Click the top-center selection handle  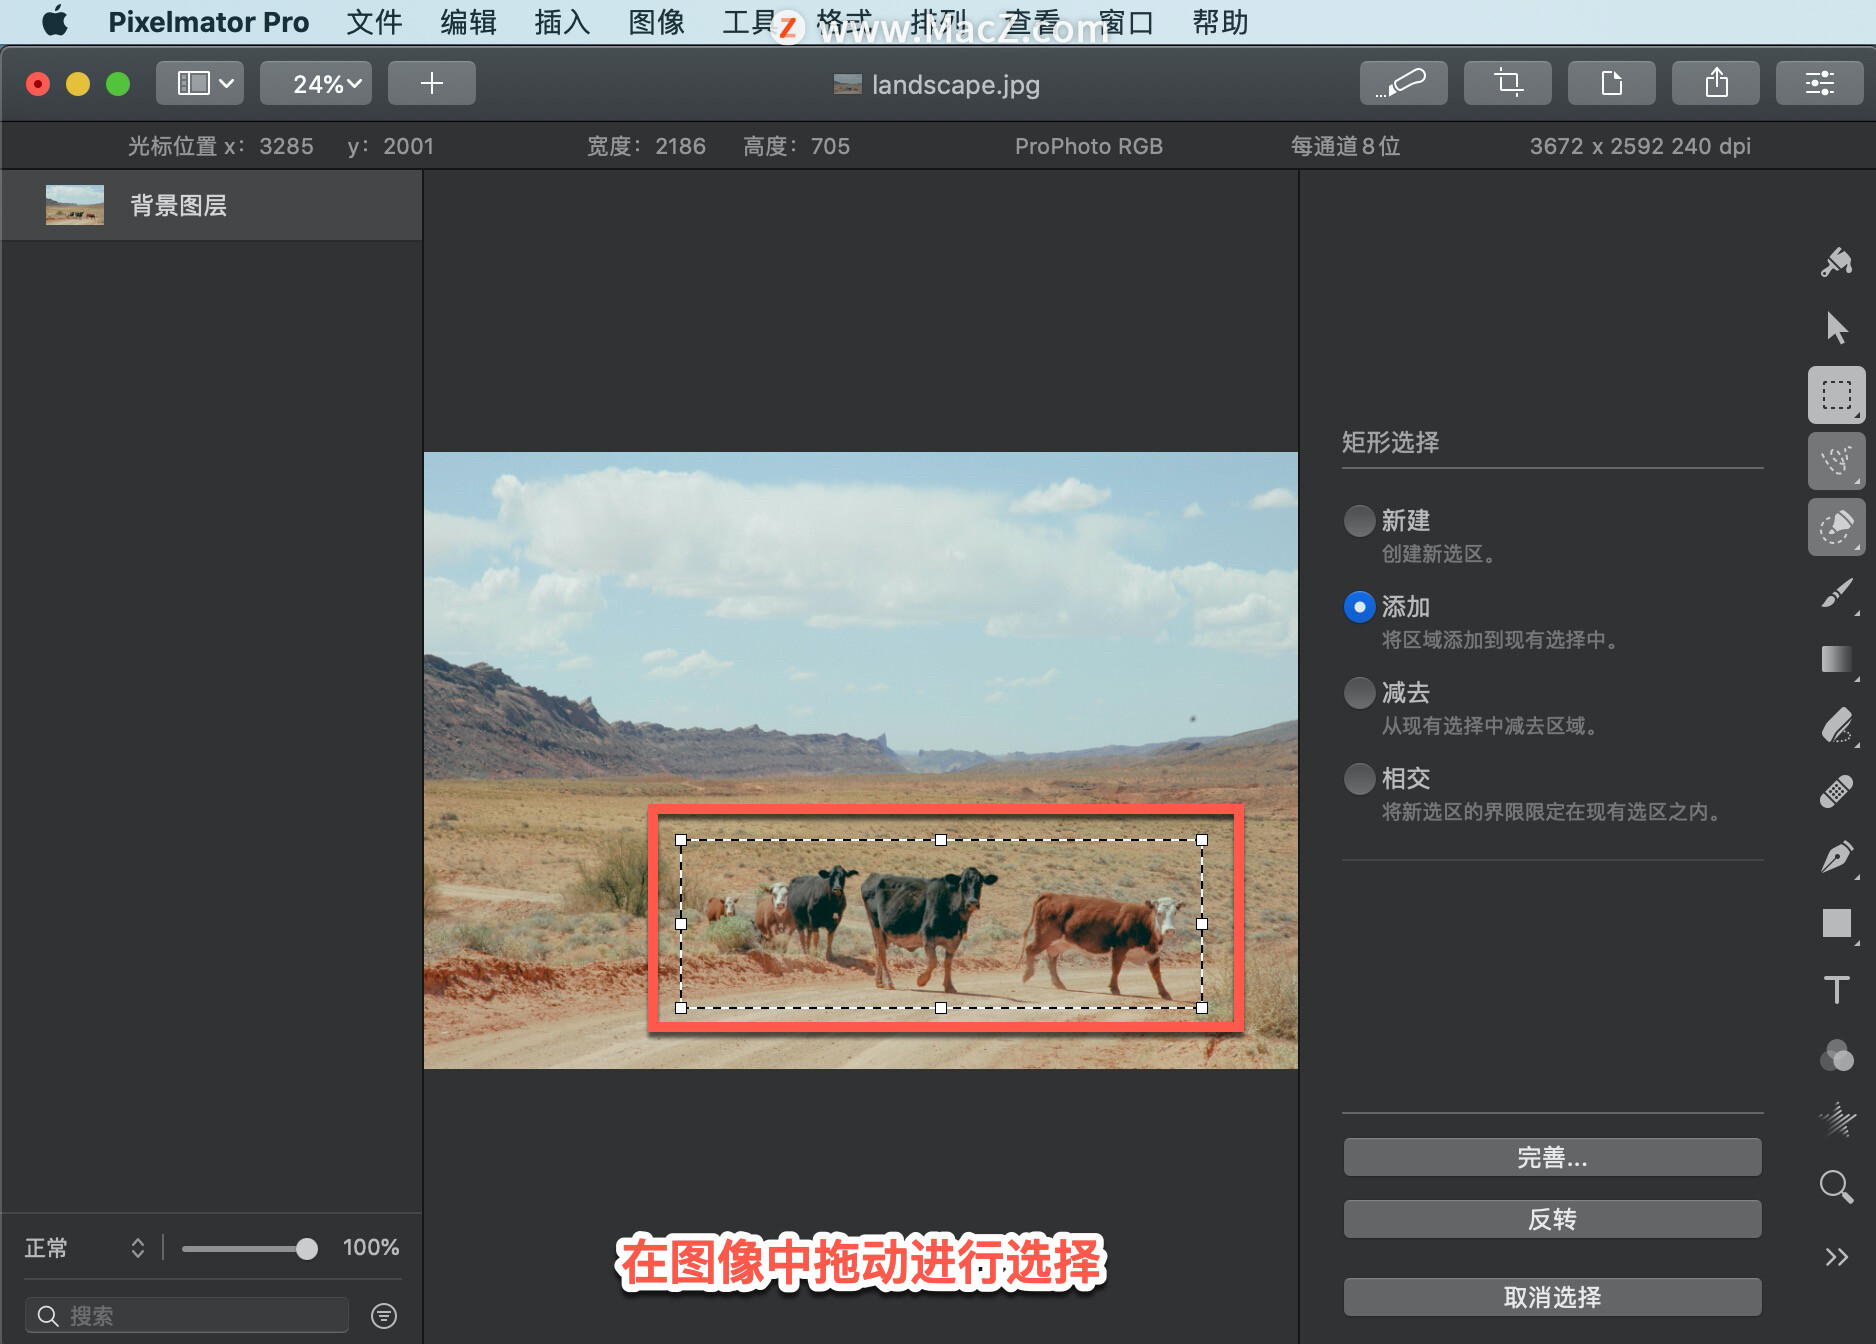click(x=941, y=840)
